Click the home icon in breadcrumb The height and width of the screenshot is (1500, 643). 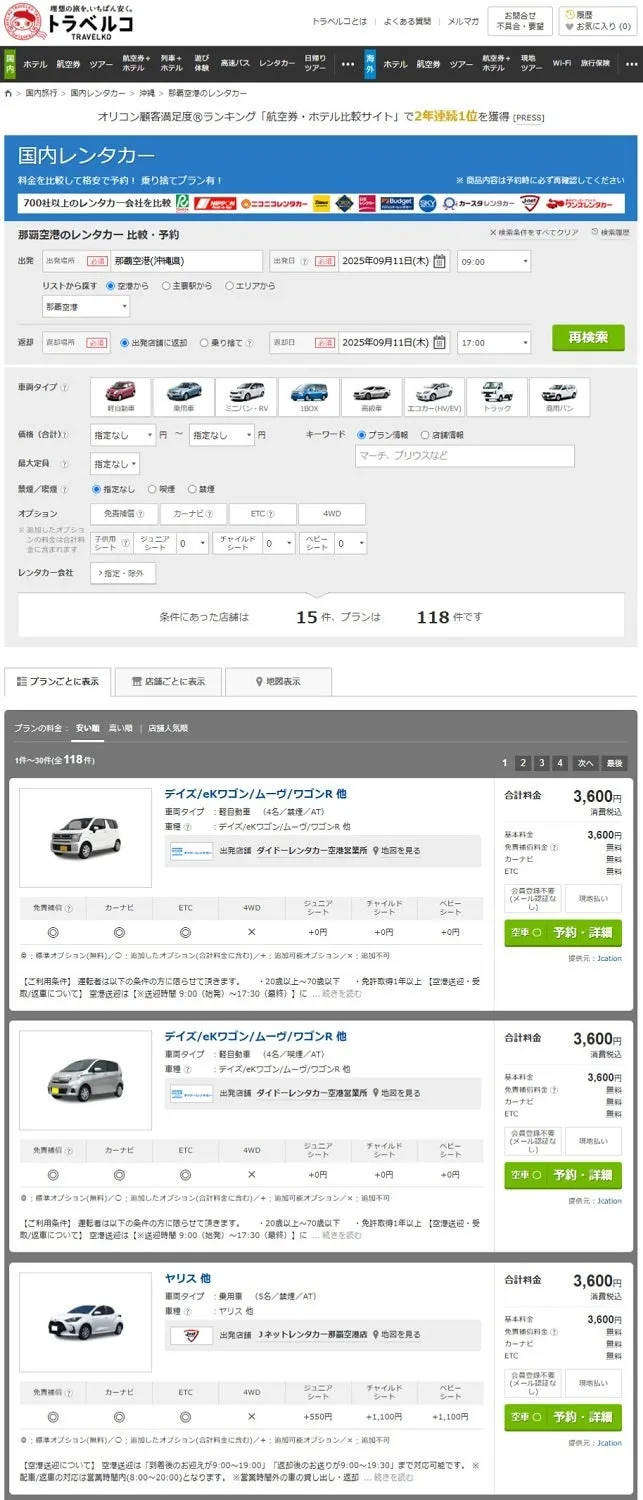coord(9,93)
